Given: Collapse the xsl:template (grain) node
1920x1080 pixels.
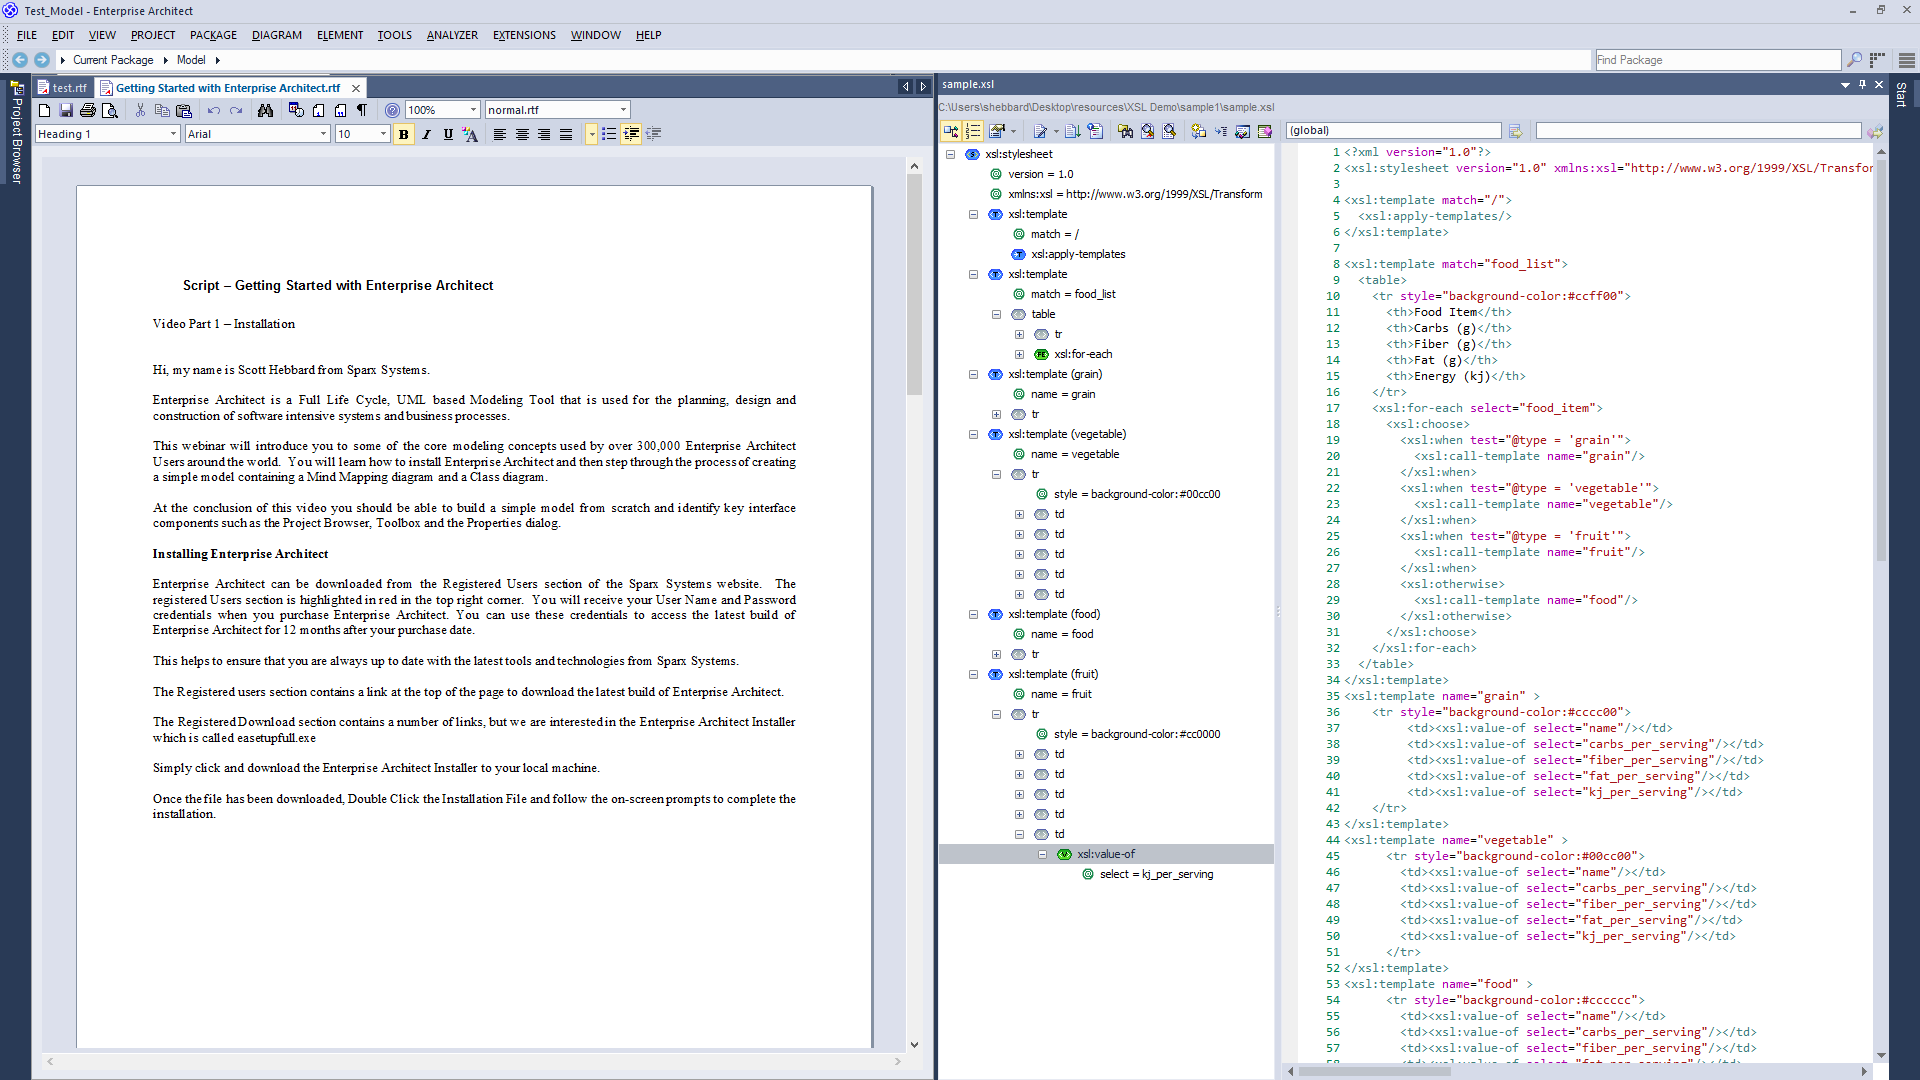Looking at the screenshot, I should [973, 374].
